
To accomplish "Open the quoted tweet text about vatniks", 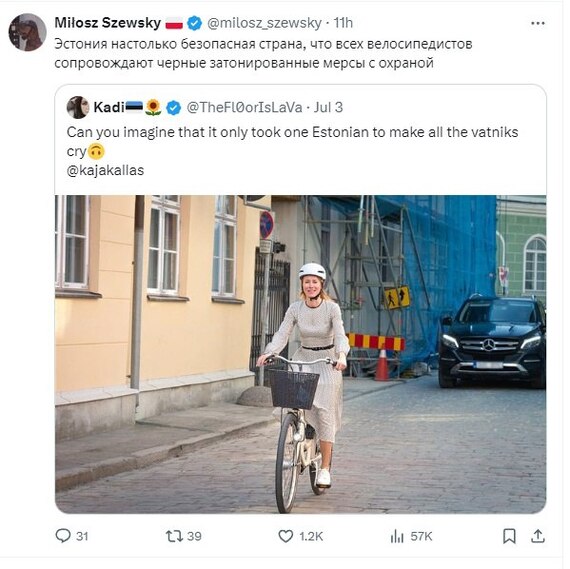I will click(292, 141).
